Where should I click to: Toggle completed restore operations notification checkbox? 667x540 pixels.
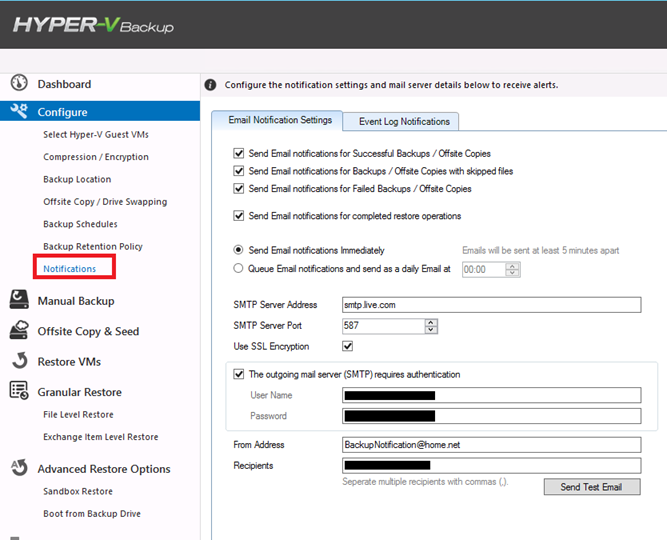click(x=239, y=215)
